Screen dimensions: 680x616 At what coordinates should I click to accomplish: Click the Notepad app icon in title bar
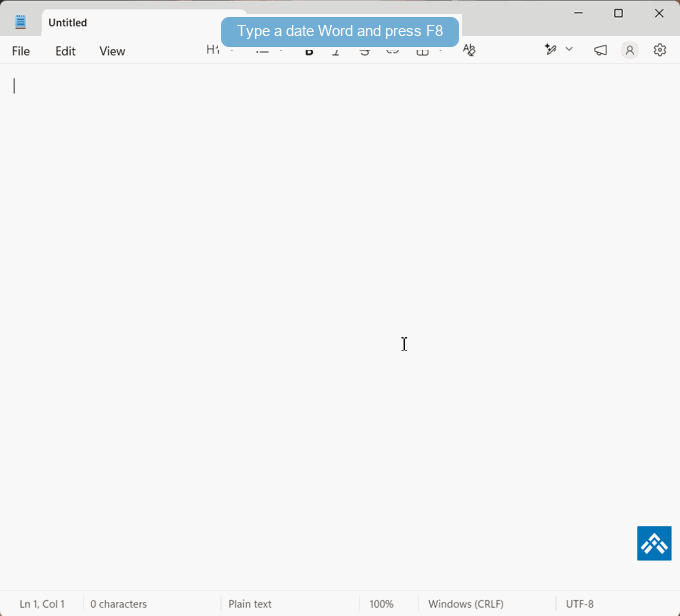click(20, 22)
